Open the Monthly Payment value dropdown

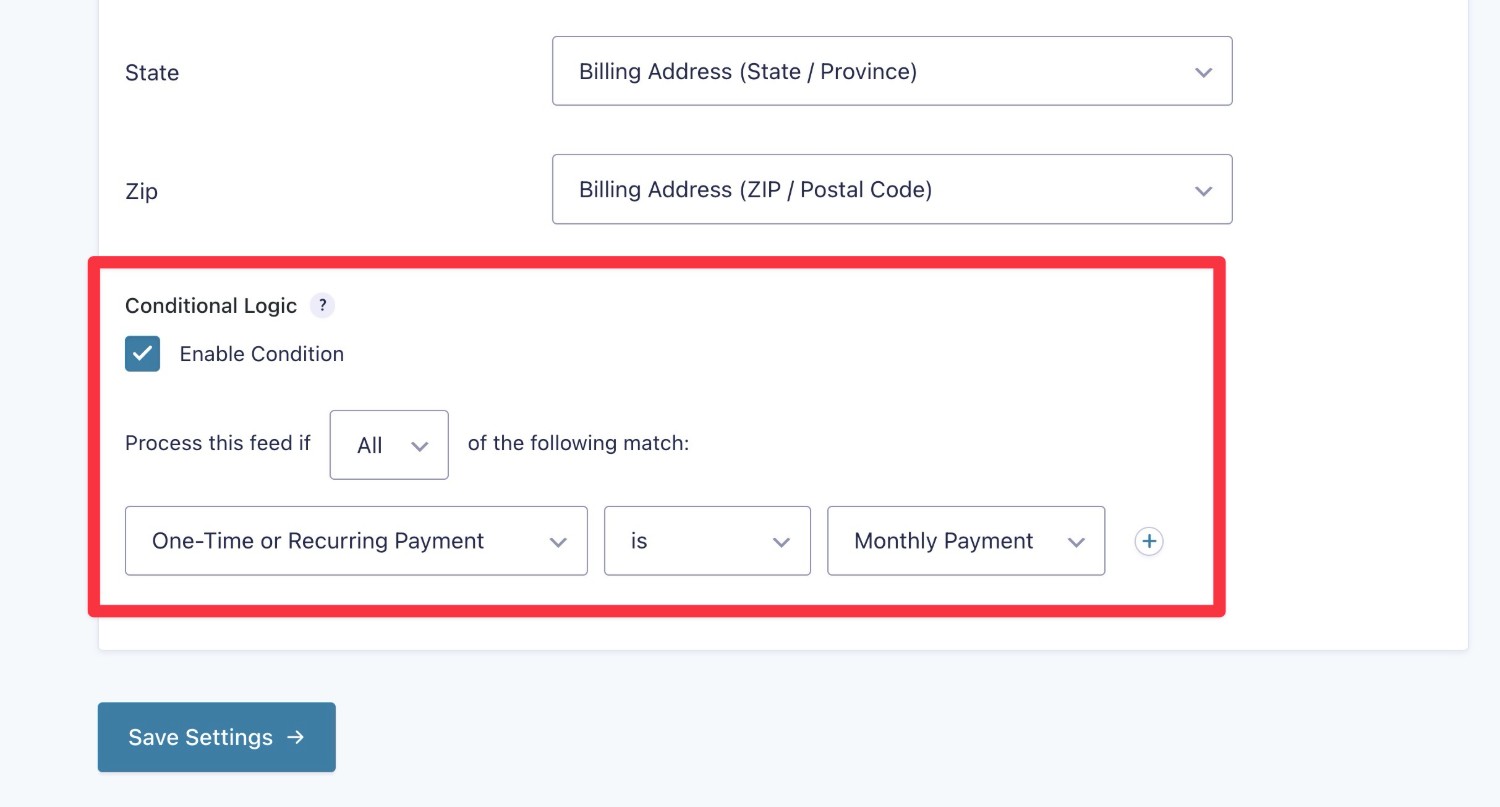966,541
